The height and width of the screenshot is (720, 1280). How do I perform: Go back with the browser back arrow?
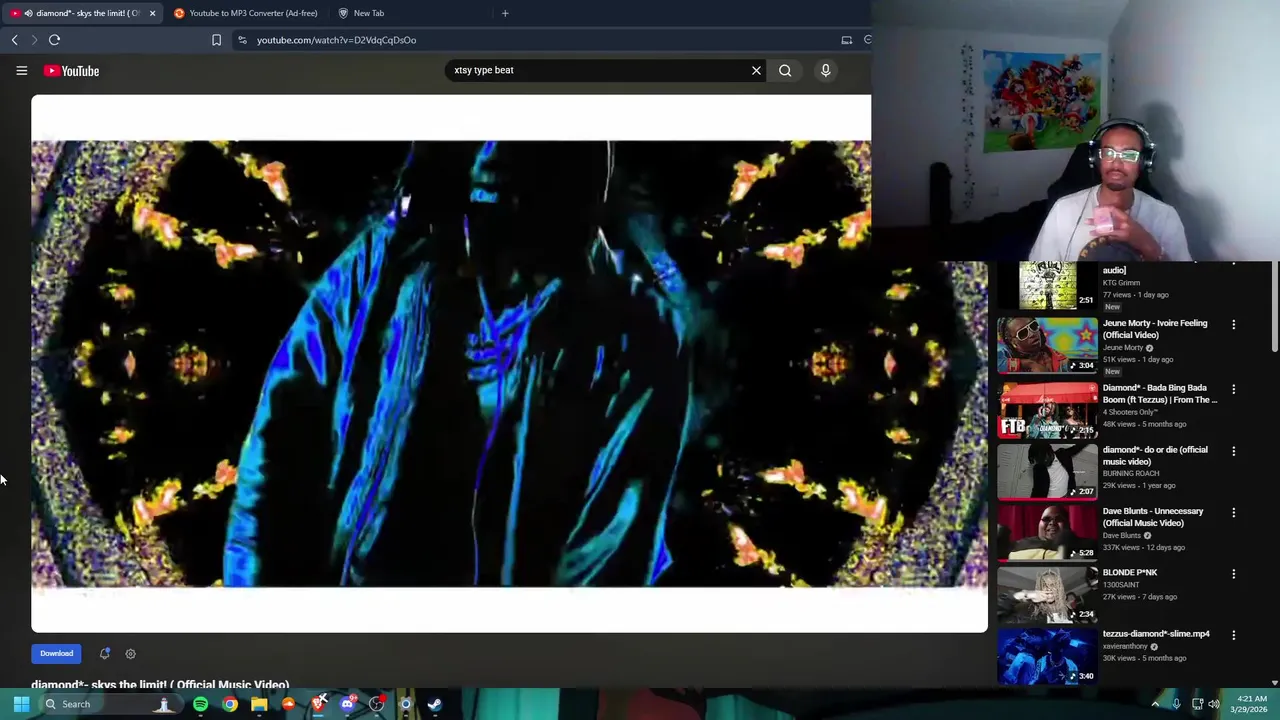(14, 40)
